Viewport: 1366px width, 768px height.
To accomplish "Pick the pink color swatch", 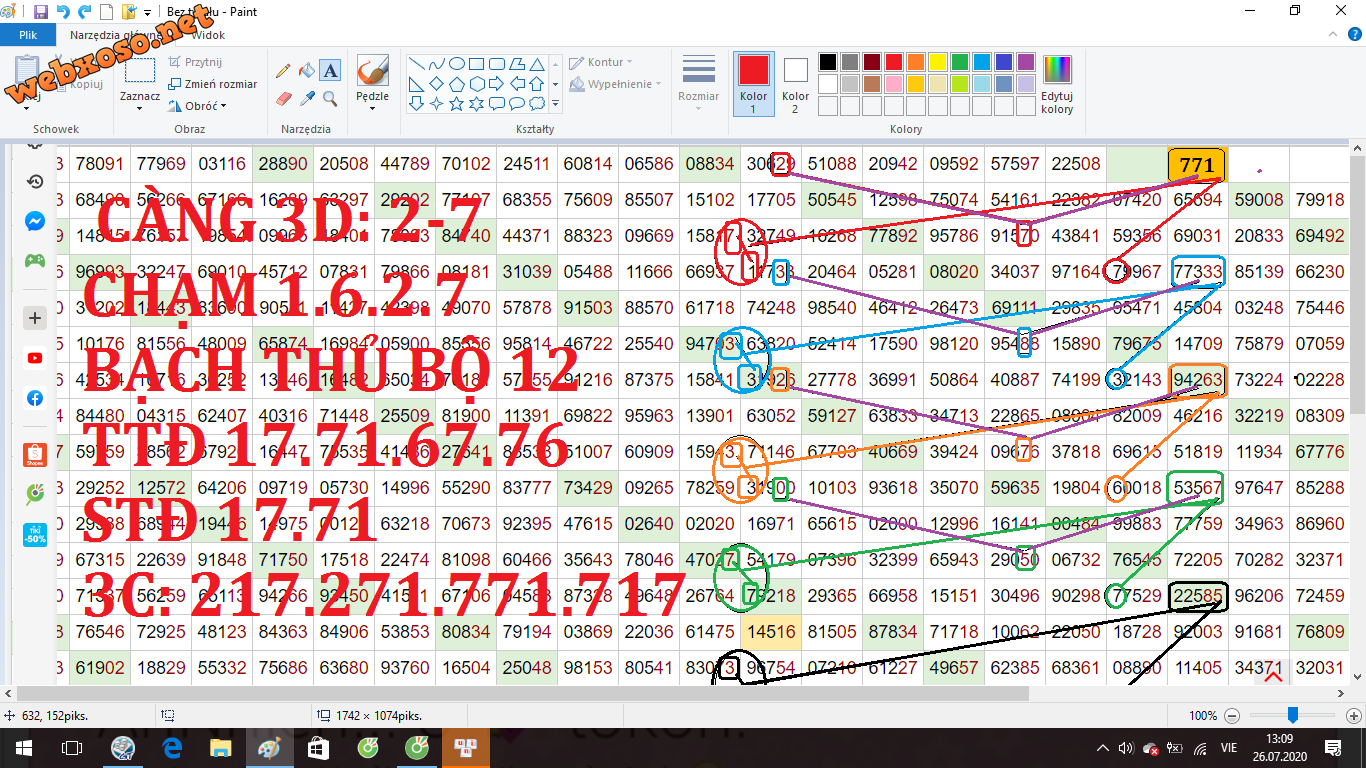I will pos(894,84).
